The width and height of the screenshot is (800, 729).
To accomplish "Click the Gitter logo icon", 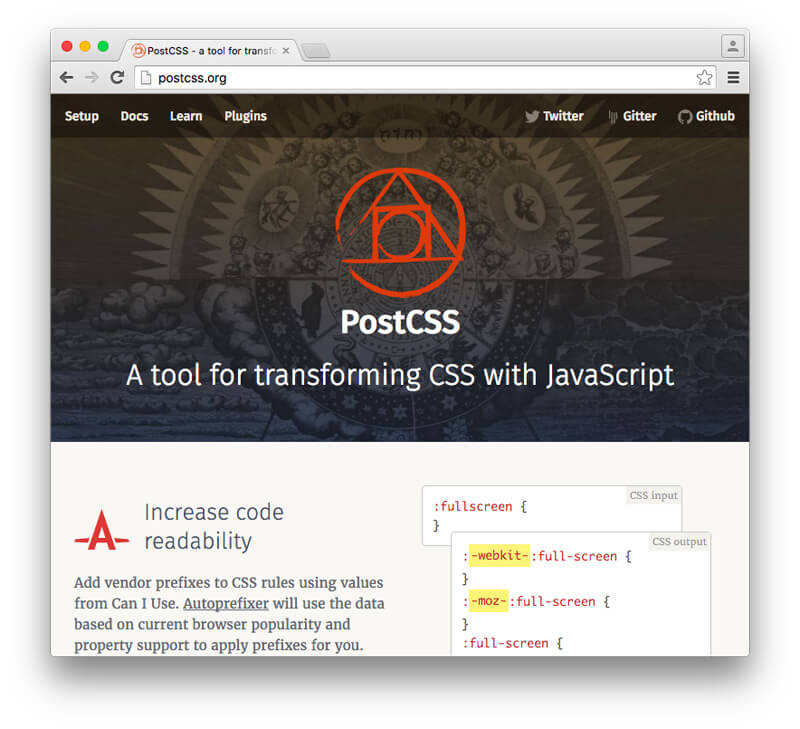I will [x=612, y=116].
